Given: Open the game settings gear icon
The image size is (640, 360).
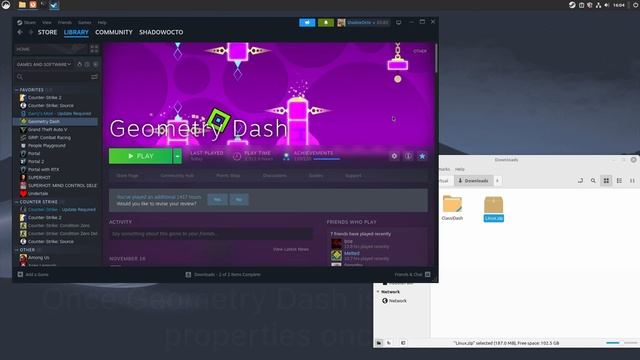Looking at the screenshot, I should pos(394,156).
